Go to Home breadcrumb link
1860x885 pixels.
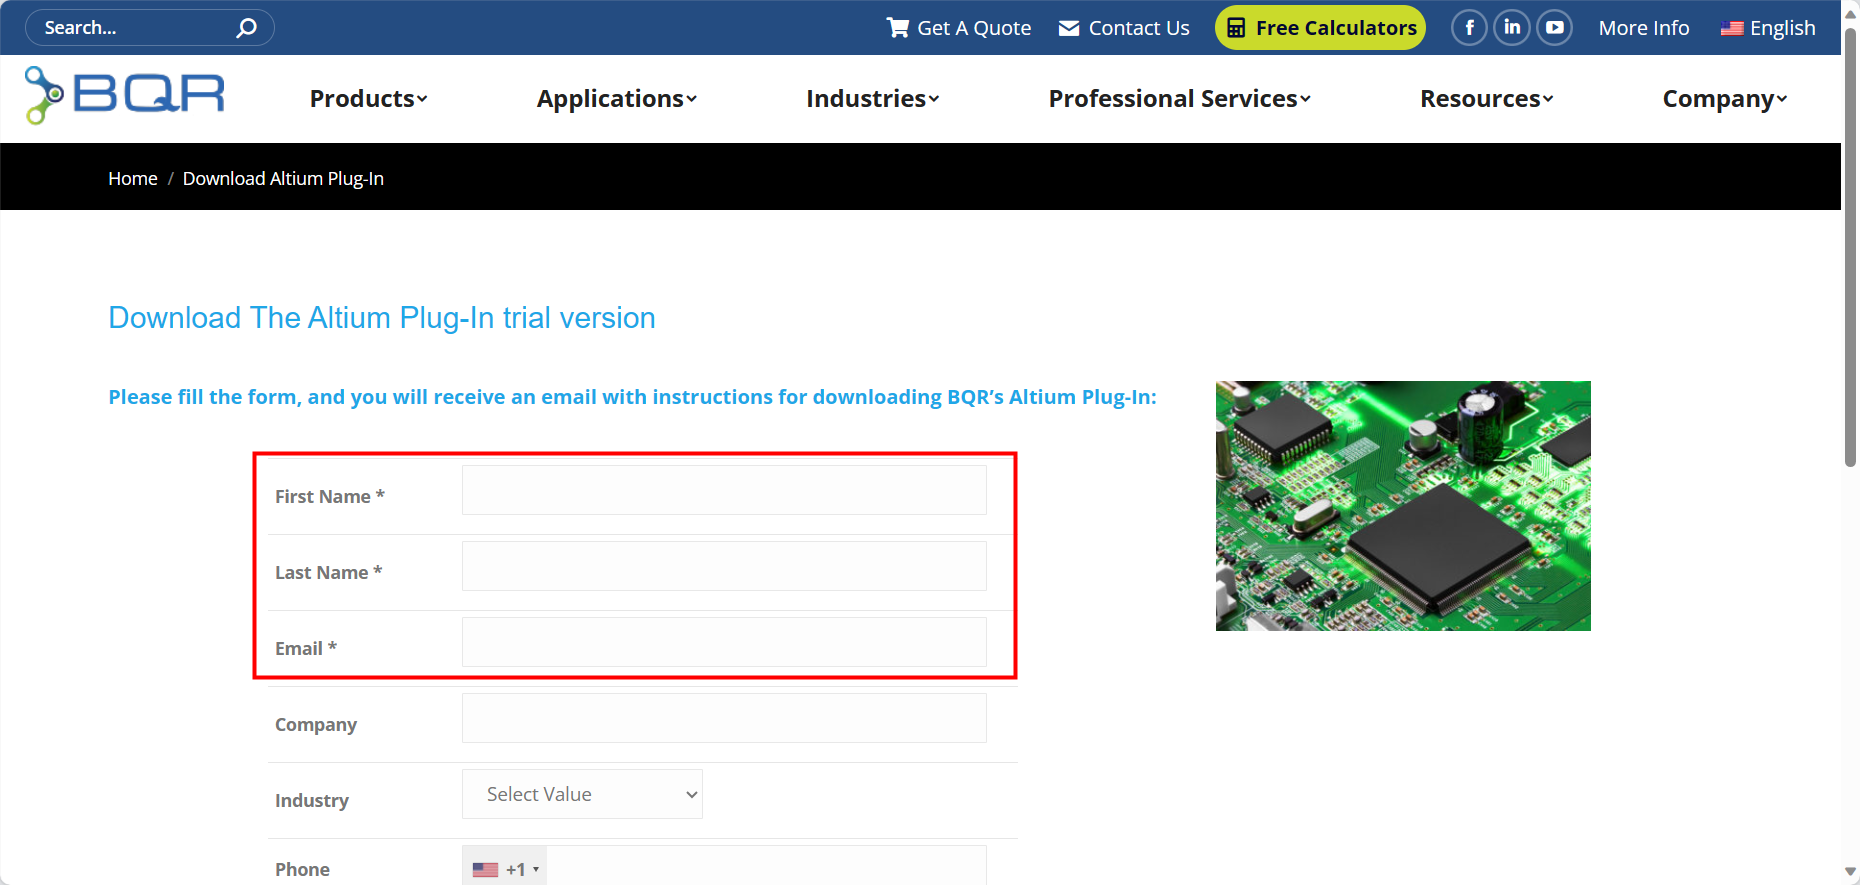pos(133,178)
